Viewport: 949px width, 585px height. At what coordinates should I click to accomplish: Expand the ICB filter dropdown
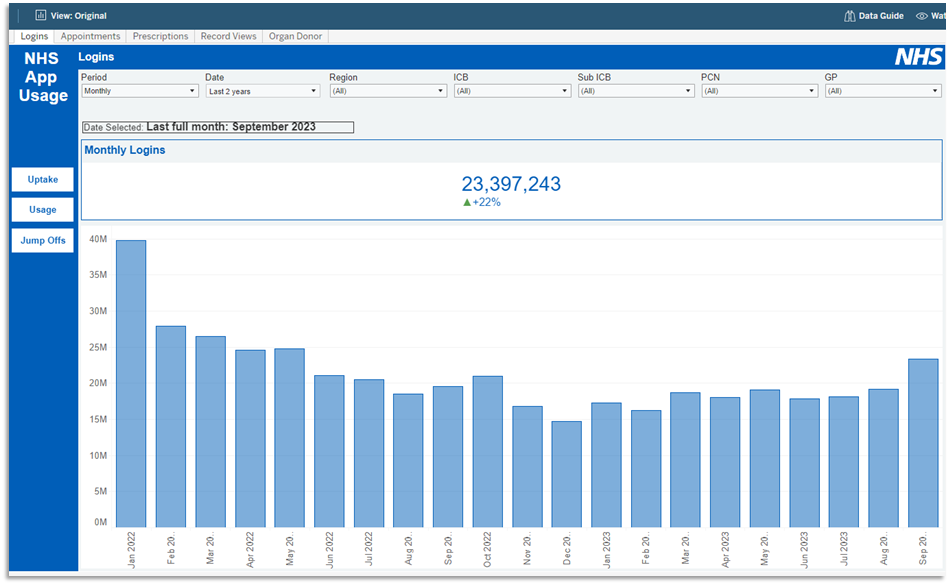512,91
